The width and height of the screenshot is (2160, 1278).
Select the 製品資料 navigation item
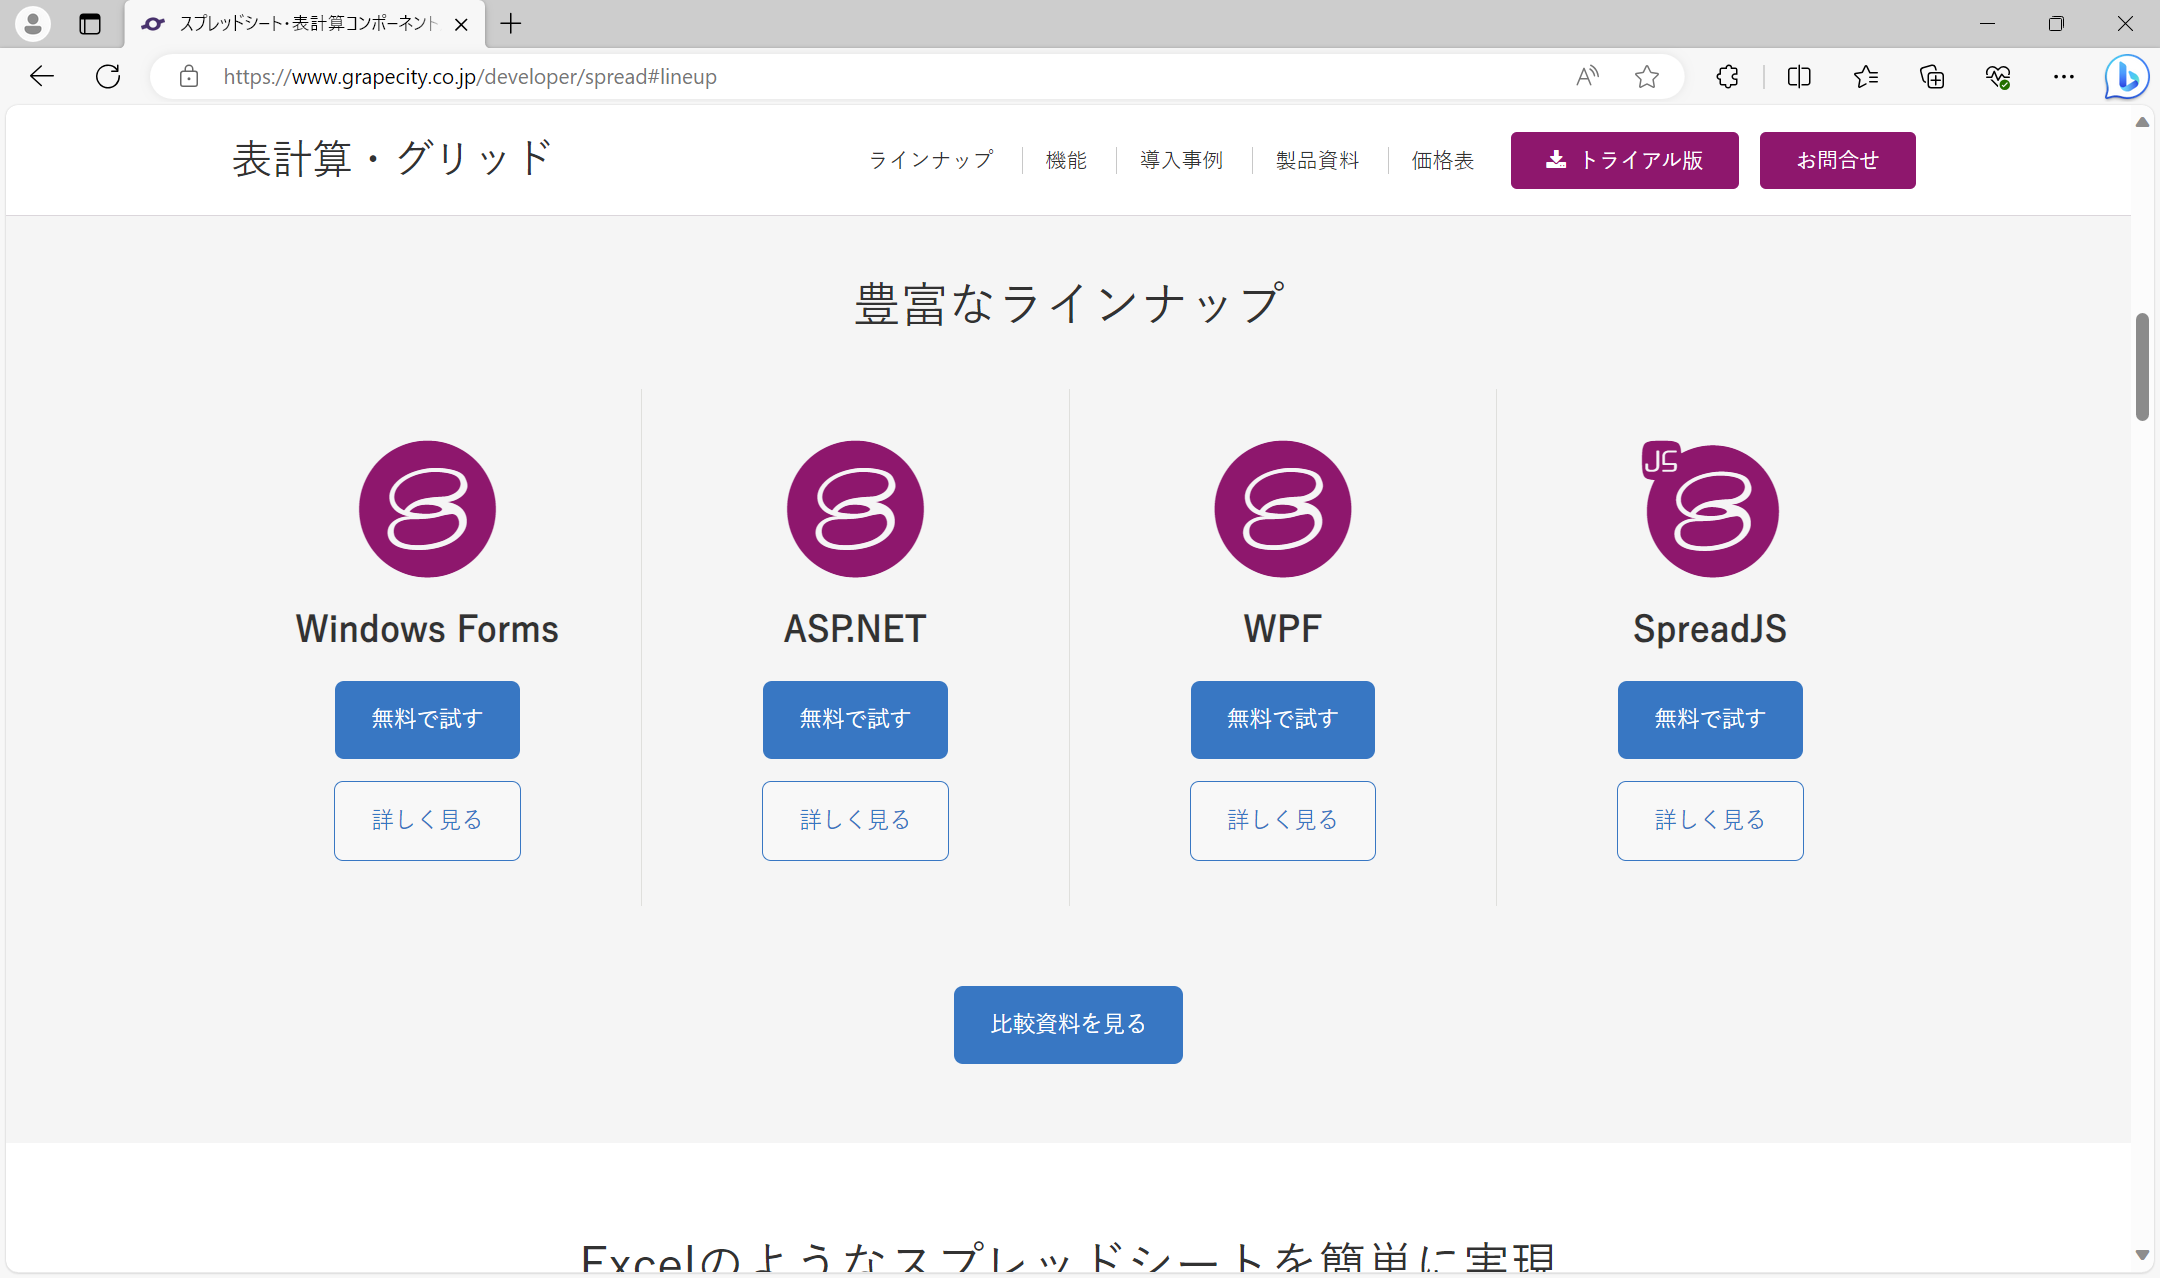tap(1317, 160)
